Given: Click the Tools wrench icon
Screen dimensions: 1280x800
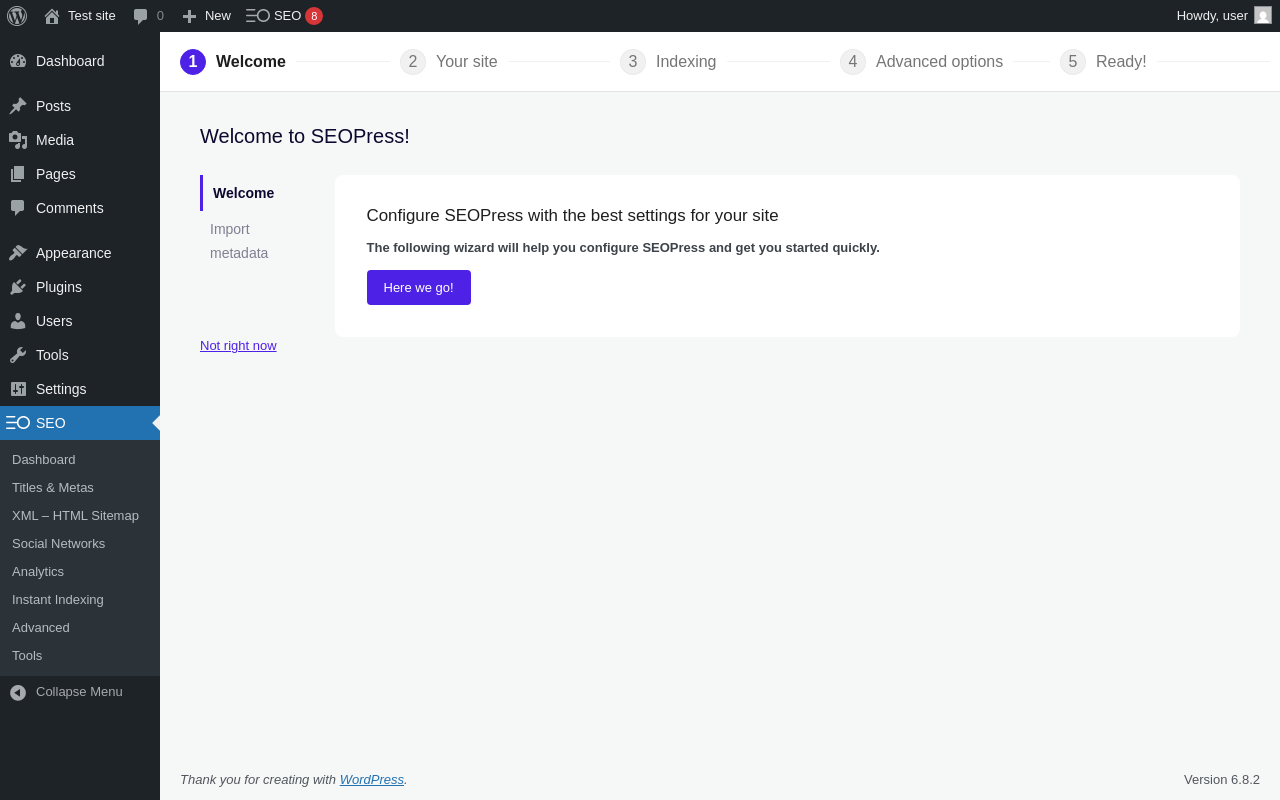Looking at the screenshot, I should point(18,355).
